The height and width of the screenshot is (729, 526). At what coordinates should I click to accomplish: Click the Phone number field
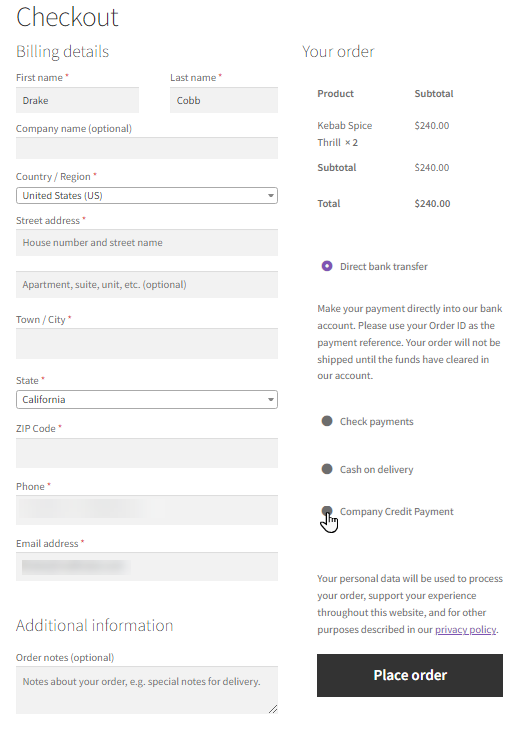(147, 510)
